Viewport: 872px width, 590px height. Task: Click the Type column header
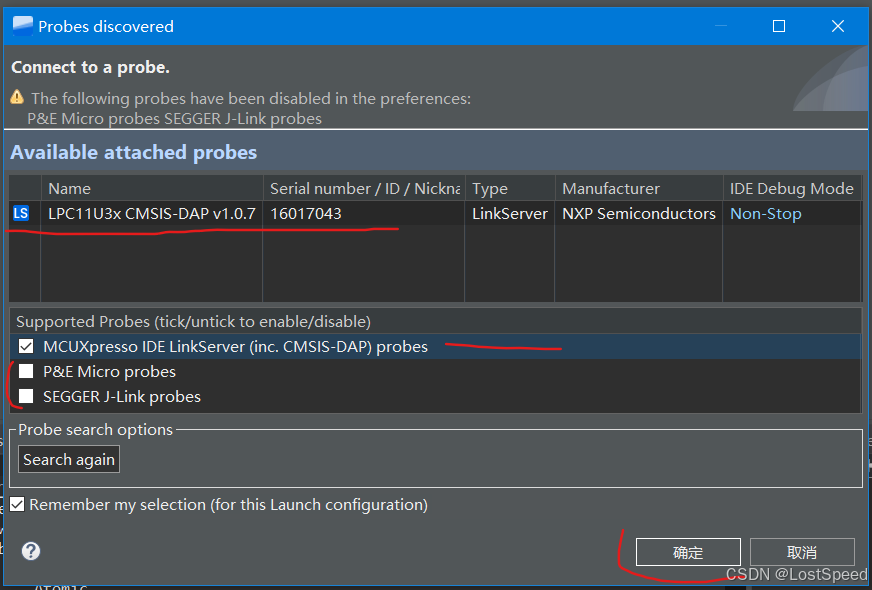[x=510, y=189]
